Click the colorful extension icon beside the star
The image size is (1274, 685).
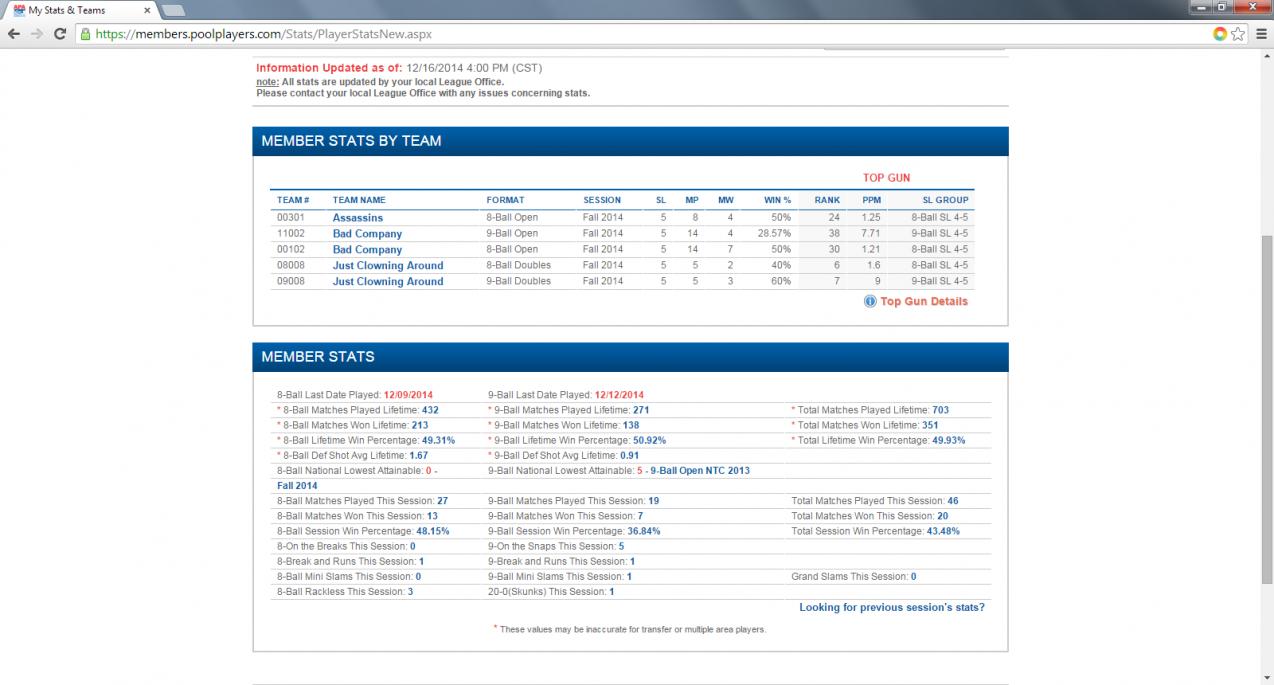1219,33
